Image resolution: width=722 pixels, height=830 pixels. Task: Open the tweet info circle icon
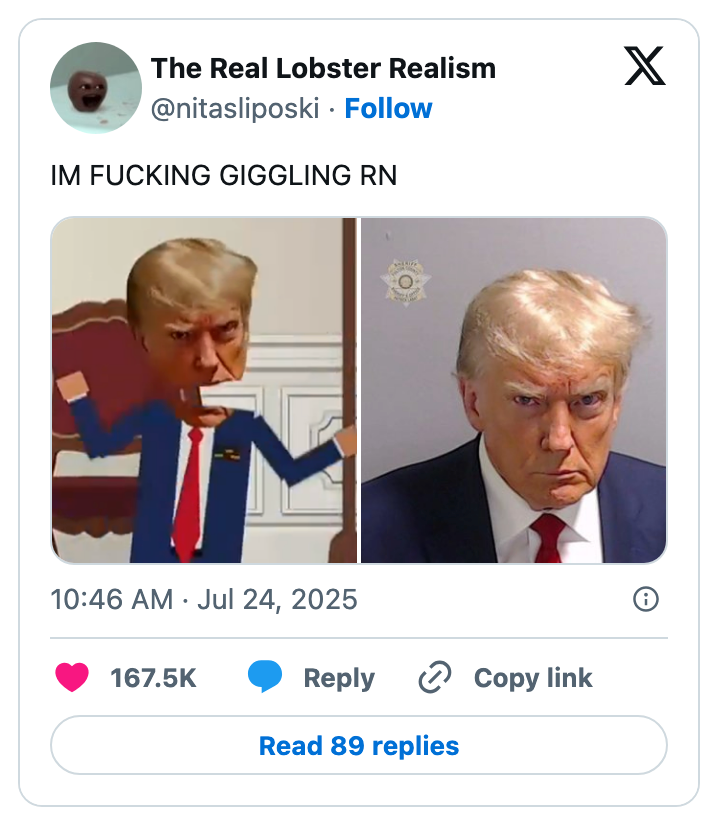click(x=646, y=599)
